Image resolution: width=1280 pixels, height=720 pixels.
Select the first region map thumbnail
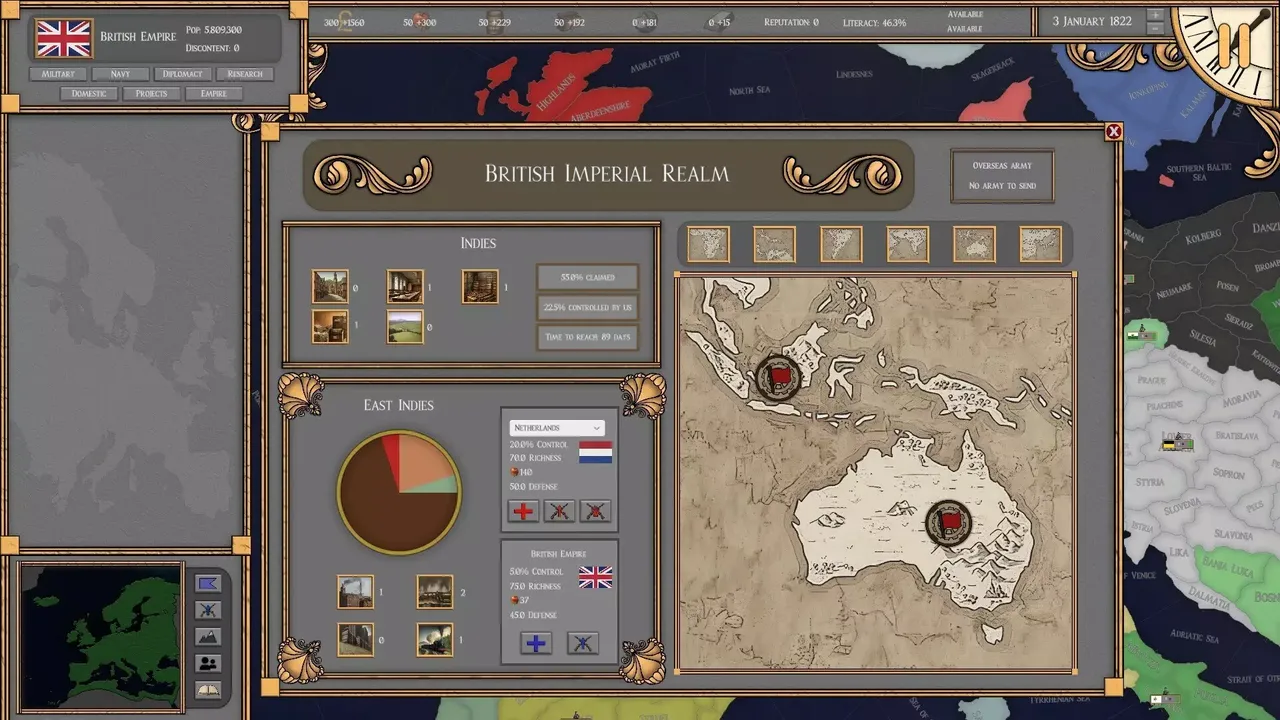[x=709, y=244]
